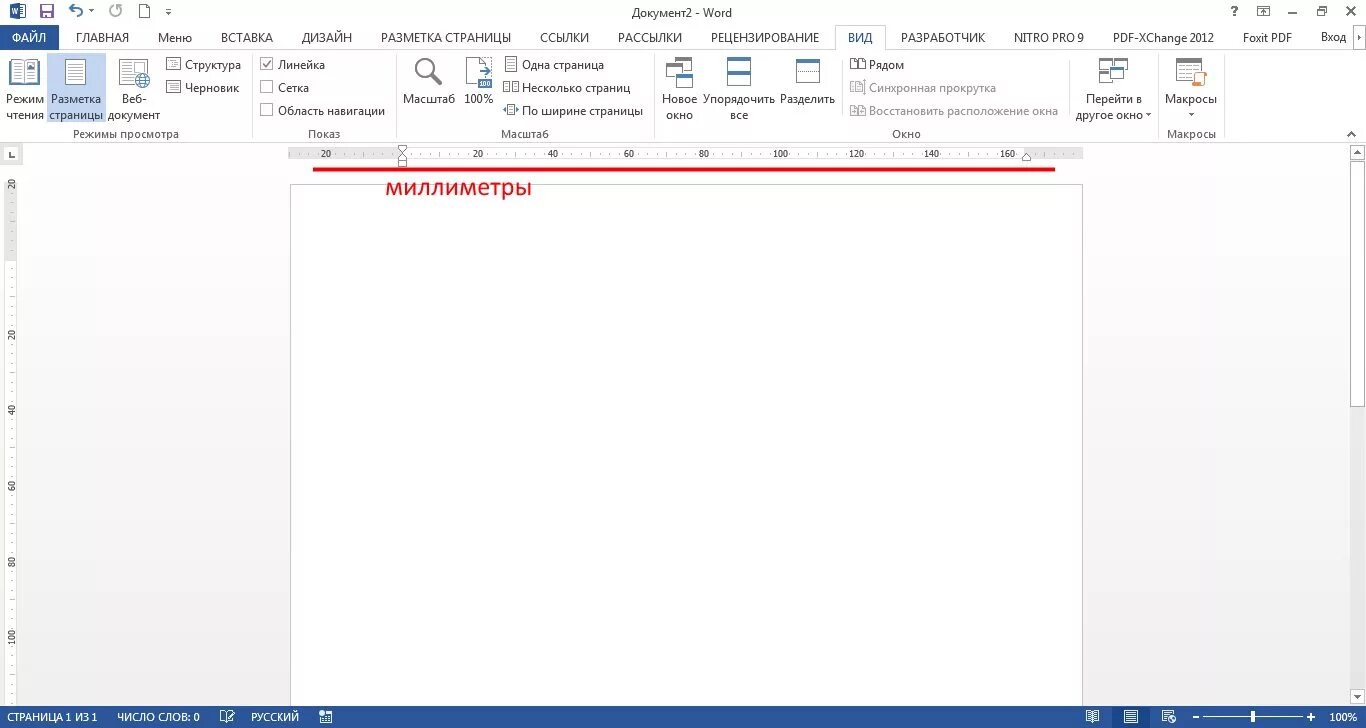Image resolution: width=1366 pixels, height=728 pixels.
Task: Switch to Веб-документ view
Action: pyautogui.click(x=134, y=90)
